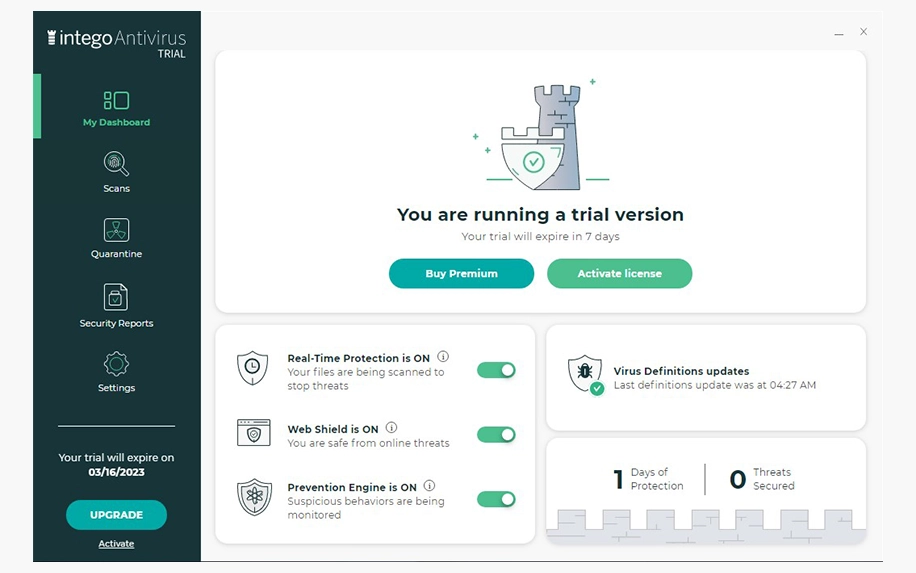Click the info icon beside Real-Time Protection
Viewport: 916px width, 573px height.
click(443, 356)
